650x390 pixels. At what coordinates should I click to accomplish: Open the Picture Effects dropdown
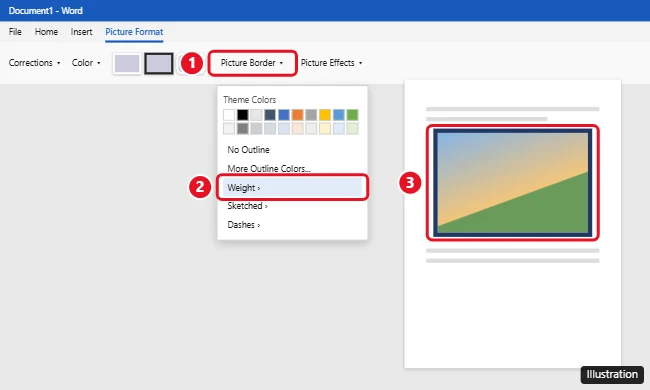point(331,63)
